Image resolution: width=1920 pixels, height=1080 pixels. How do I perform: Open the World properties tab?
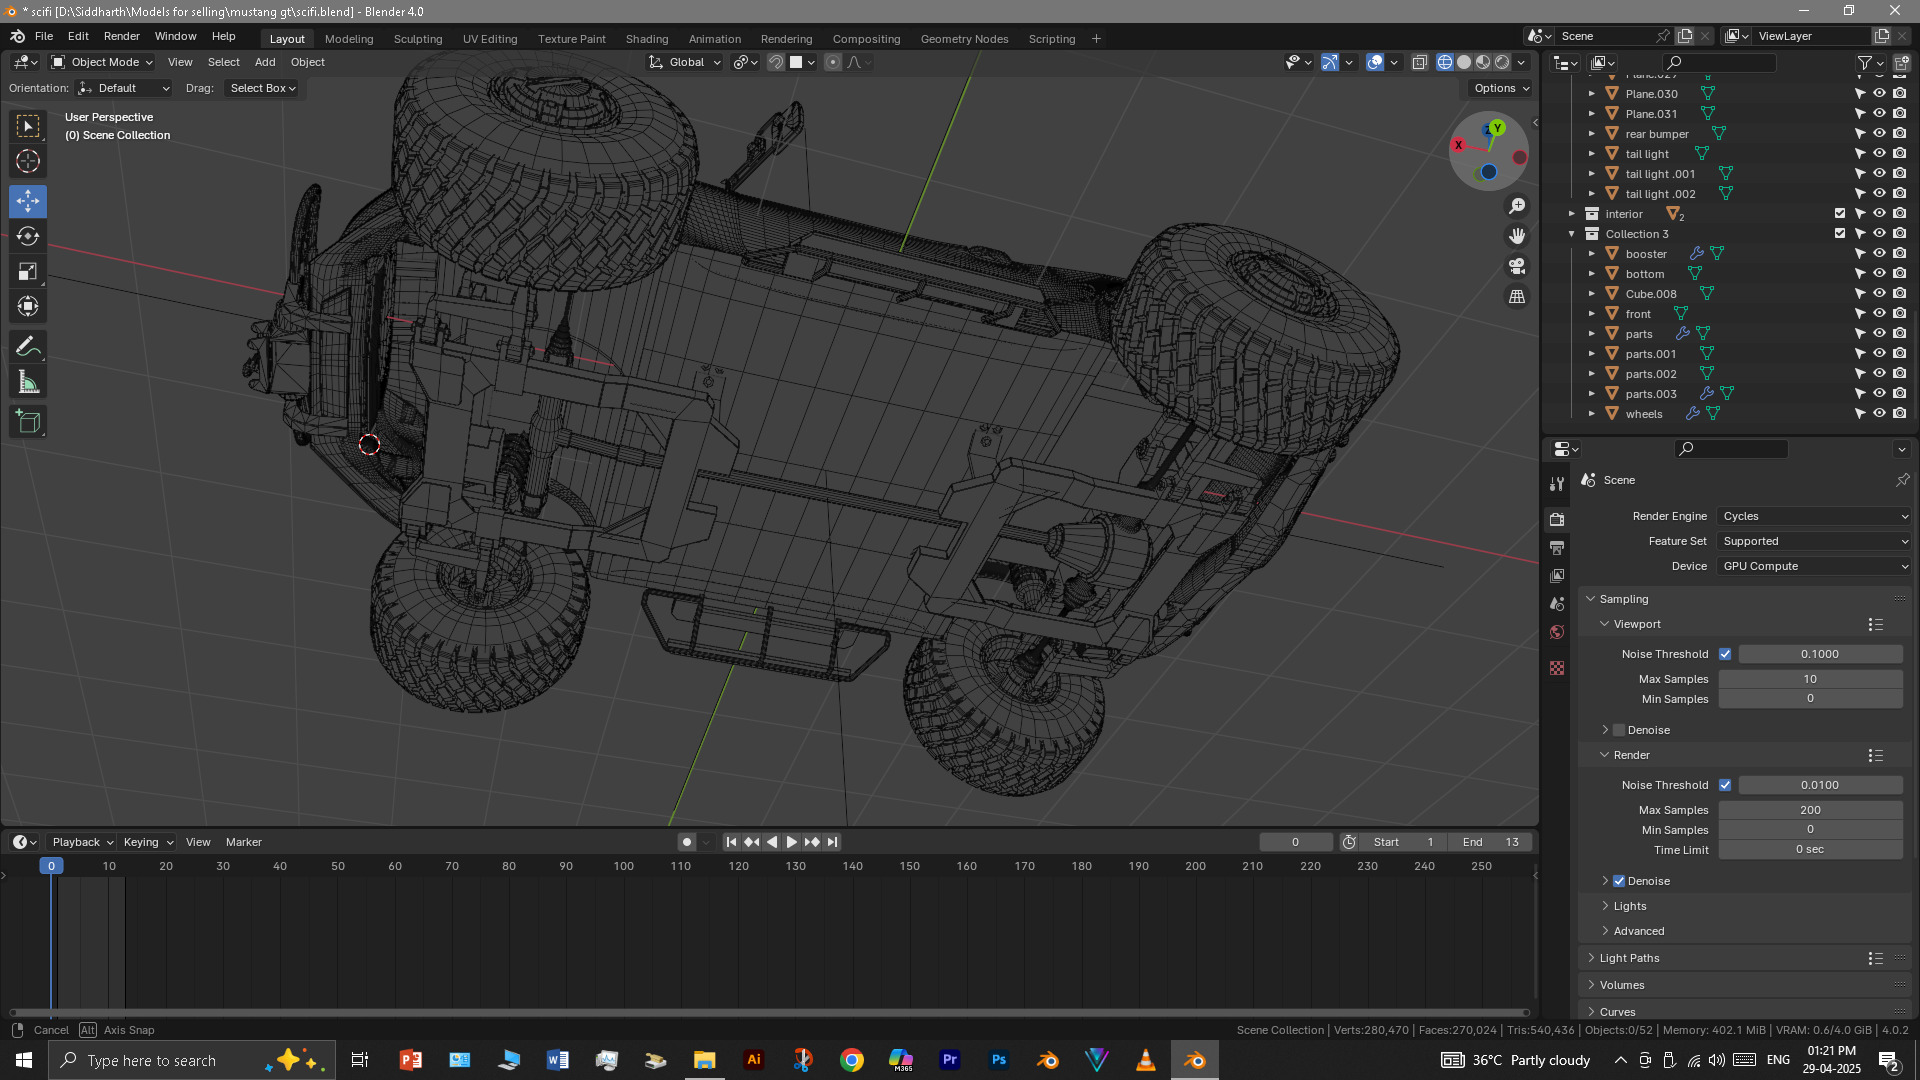coord(1557,632)
